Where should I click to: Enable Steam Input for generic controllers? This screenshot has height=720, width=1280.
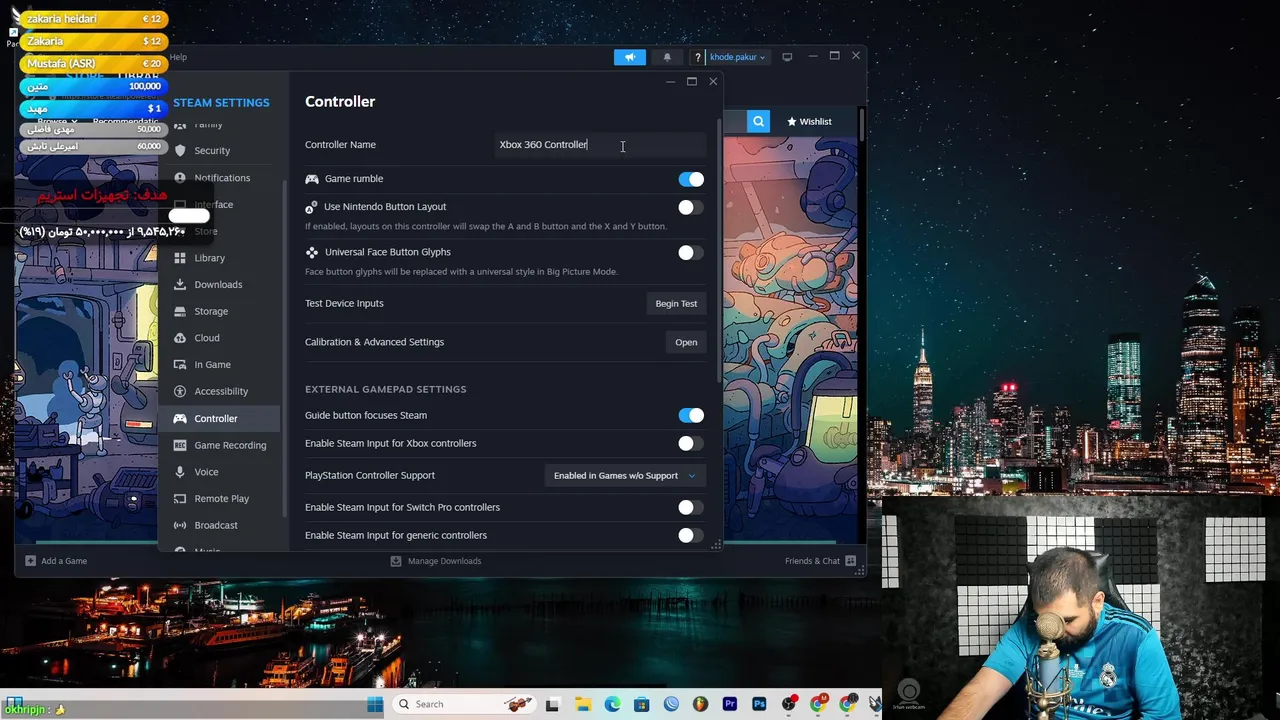click(x=691, y=535)
